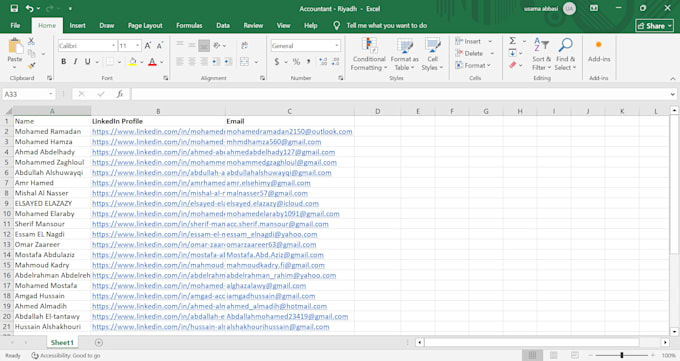
Task: Switch to the Data tab
Action: 223,26
